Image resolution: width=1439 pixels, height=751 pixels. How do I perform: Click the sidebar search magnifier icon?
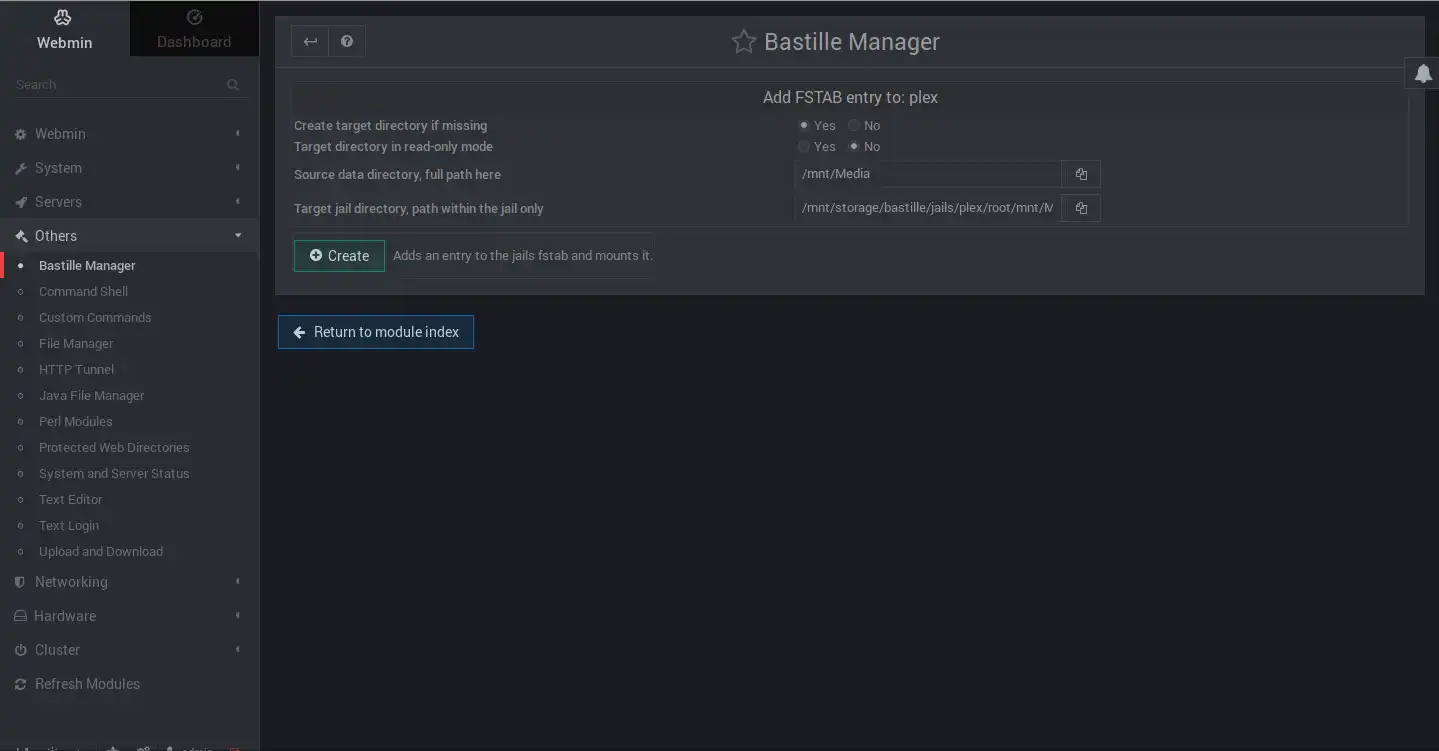point(233,85)
